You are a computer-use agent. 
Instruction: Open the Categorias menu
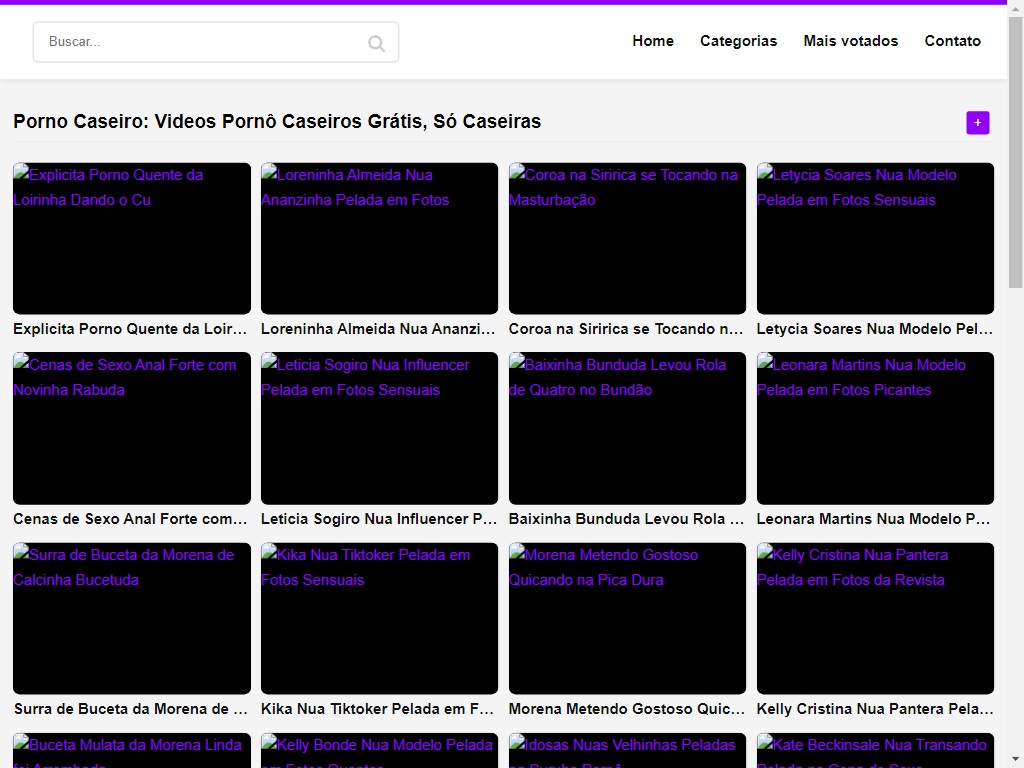738,41
